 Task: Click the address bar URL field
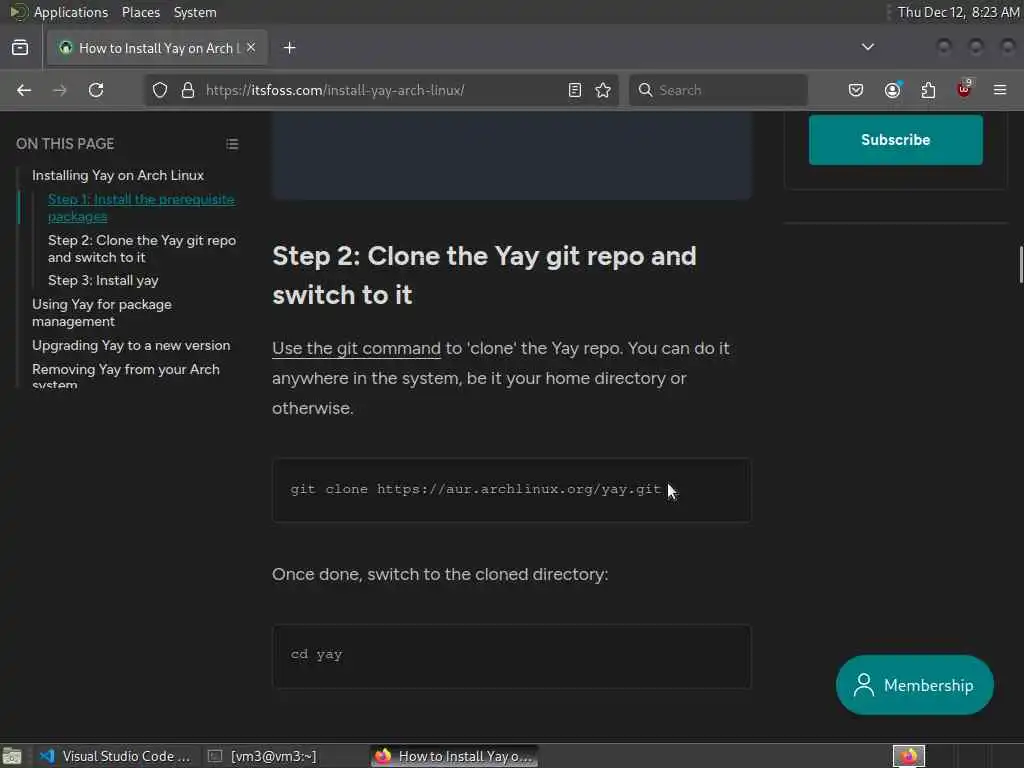tap(382, 90)
